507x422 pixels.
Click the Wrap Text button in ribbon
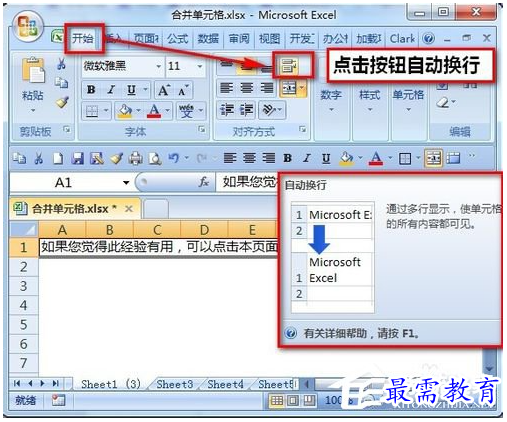pyautogui.click(x=289, y=66)
